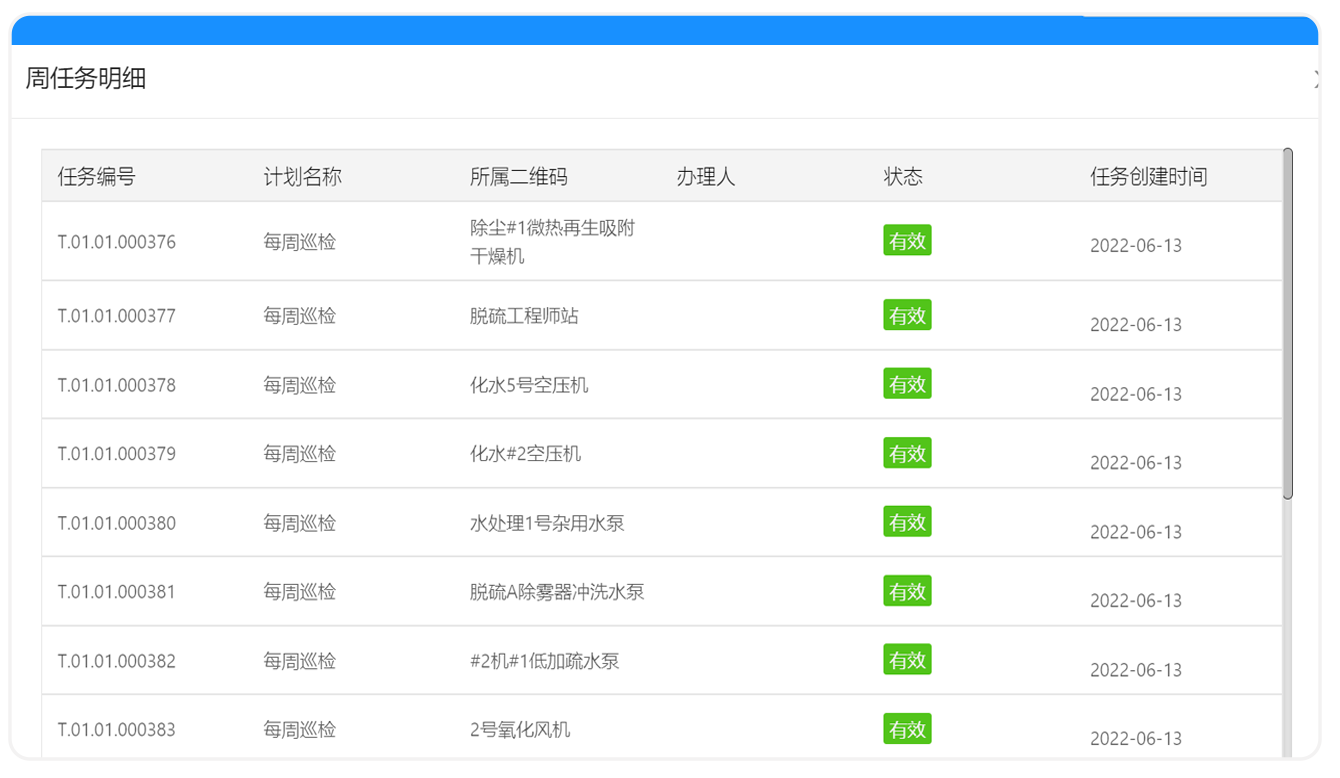
Task: Click the 有效 badge for 2号氧化风机
Action: tap(906, 729)
